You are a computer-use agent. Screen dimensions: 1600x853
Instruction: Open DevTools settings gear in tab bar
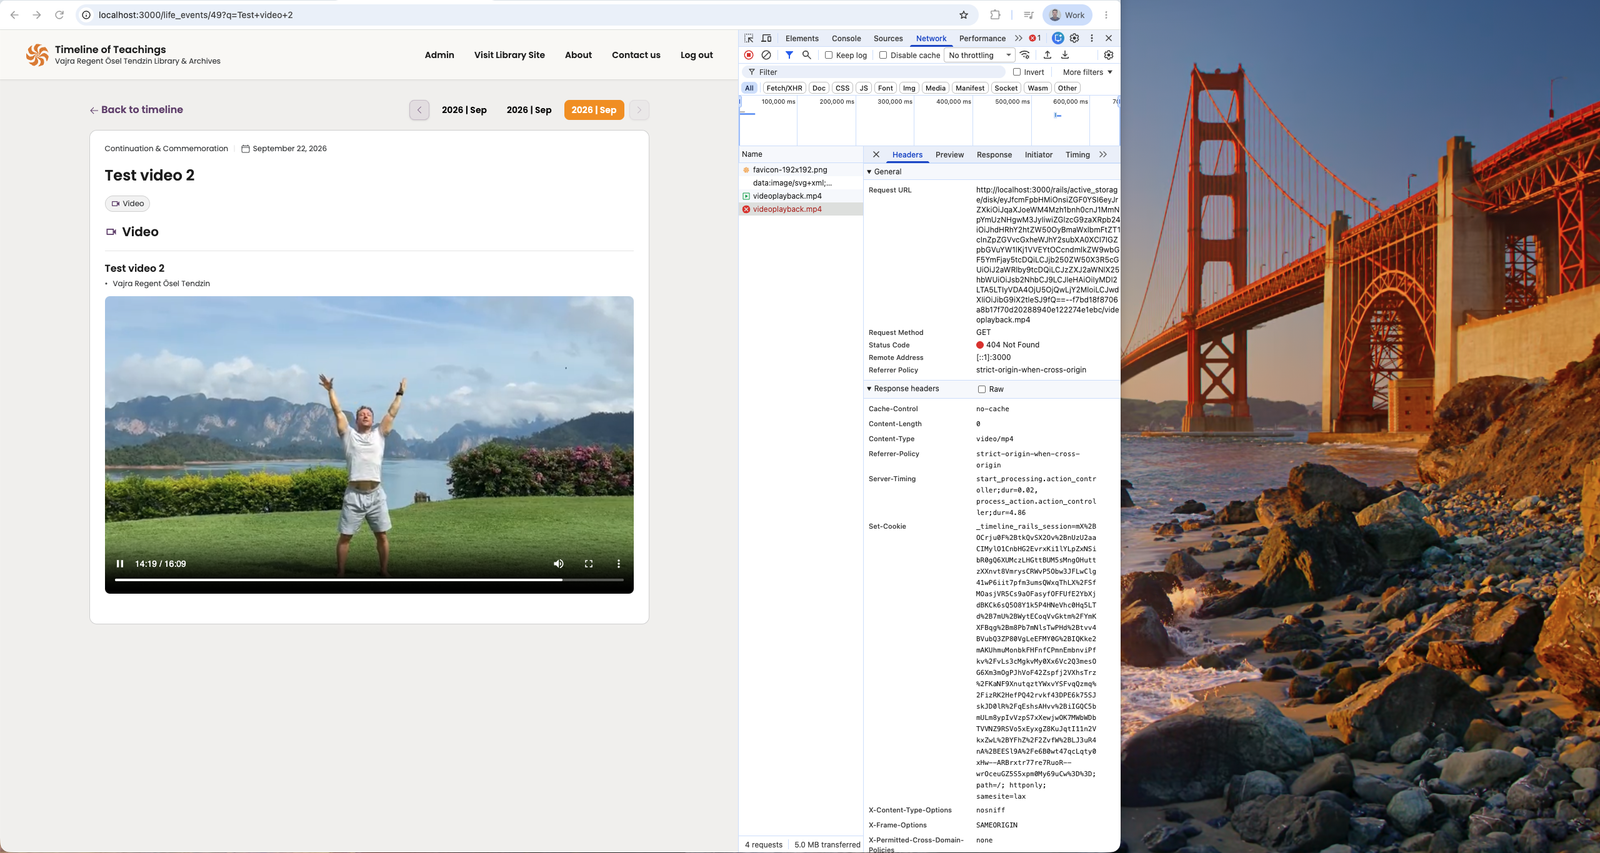click(x=1075, y=38)
